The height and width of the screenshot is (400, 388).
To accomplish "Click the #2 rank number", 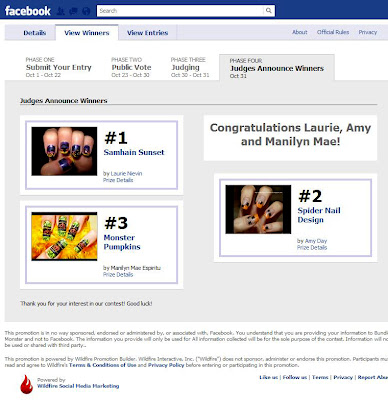I will (x=310, y=196).
